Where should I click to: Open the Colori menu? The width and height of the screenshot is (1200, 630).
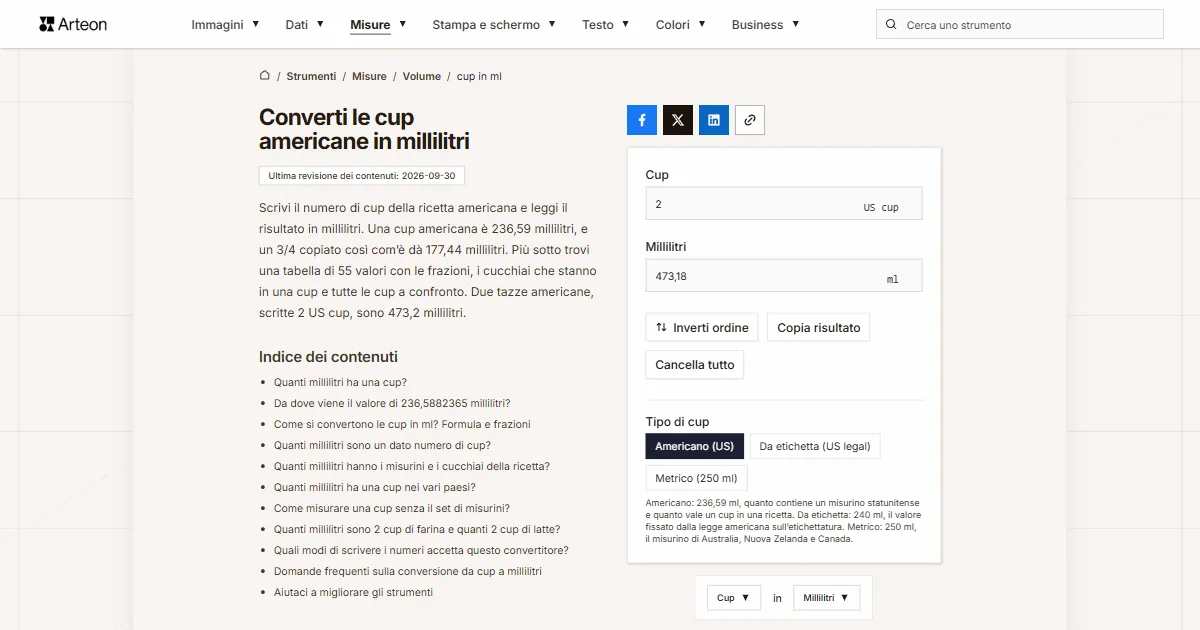[x=681, y=24]
